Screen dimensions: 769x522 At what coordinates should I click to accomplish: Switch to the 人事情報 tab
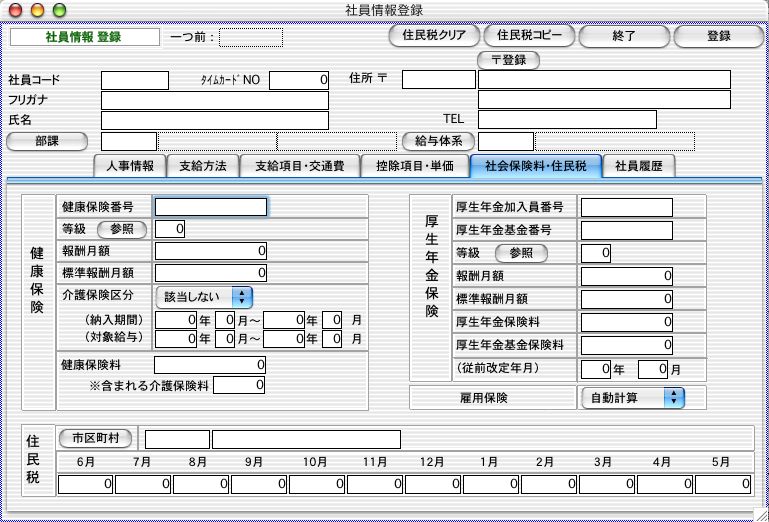(x=127, y=166)
